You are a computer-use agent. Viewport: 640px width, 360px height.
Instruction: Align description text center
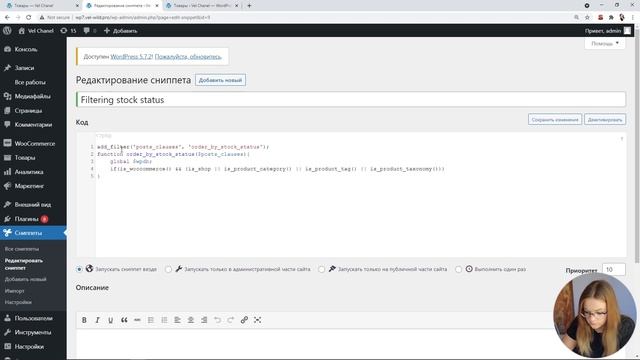[191, 320]
